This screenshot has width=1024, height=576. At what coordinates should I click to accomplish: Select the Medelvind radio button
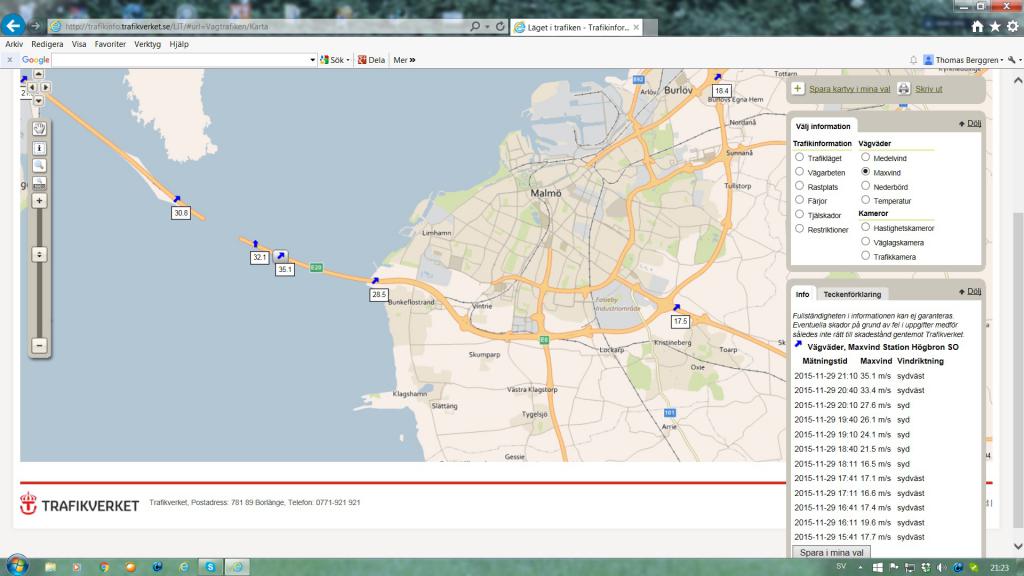coord(865,157)
